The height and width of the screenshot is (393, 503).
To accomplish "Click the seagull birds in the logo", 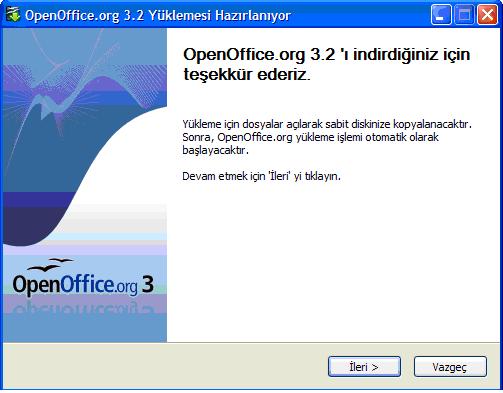I will [x=49, y=265].
